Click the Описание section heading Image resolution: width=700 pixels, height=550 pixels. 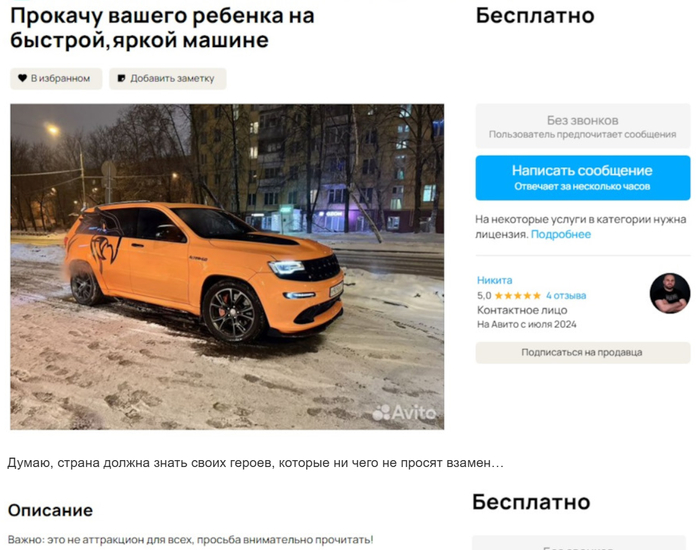coord(50,510)
